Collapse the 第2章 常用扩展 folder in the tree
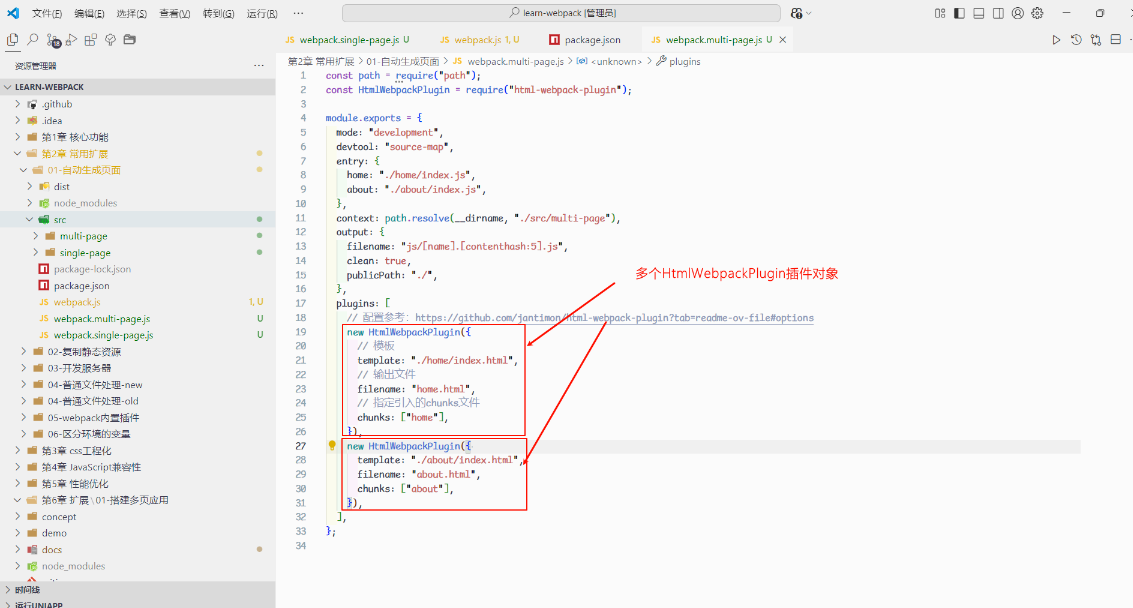 pos(137,154)
